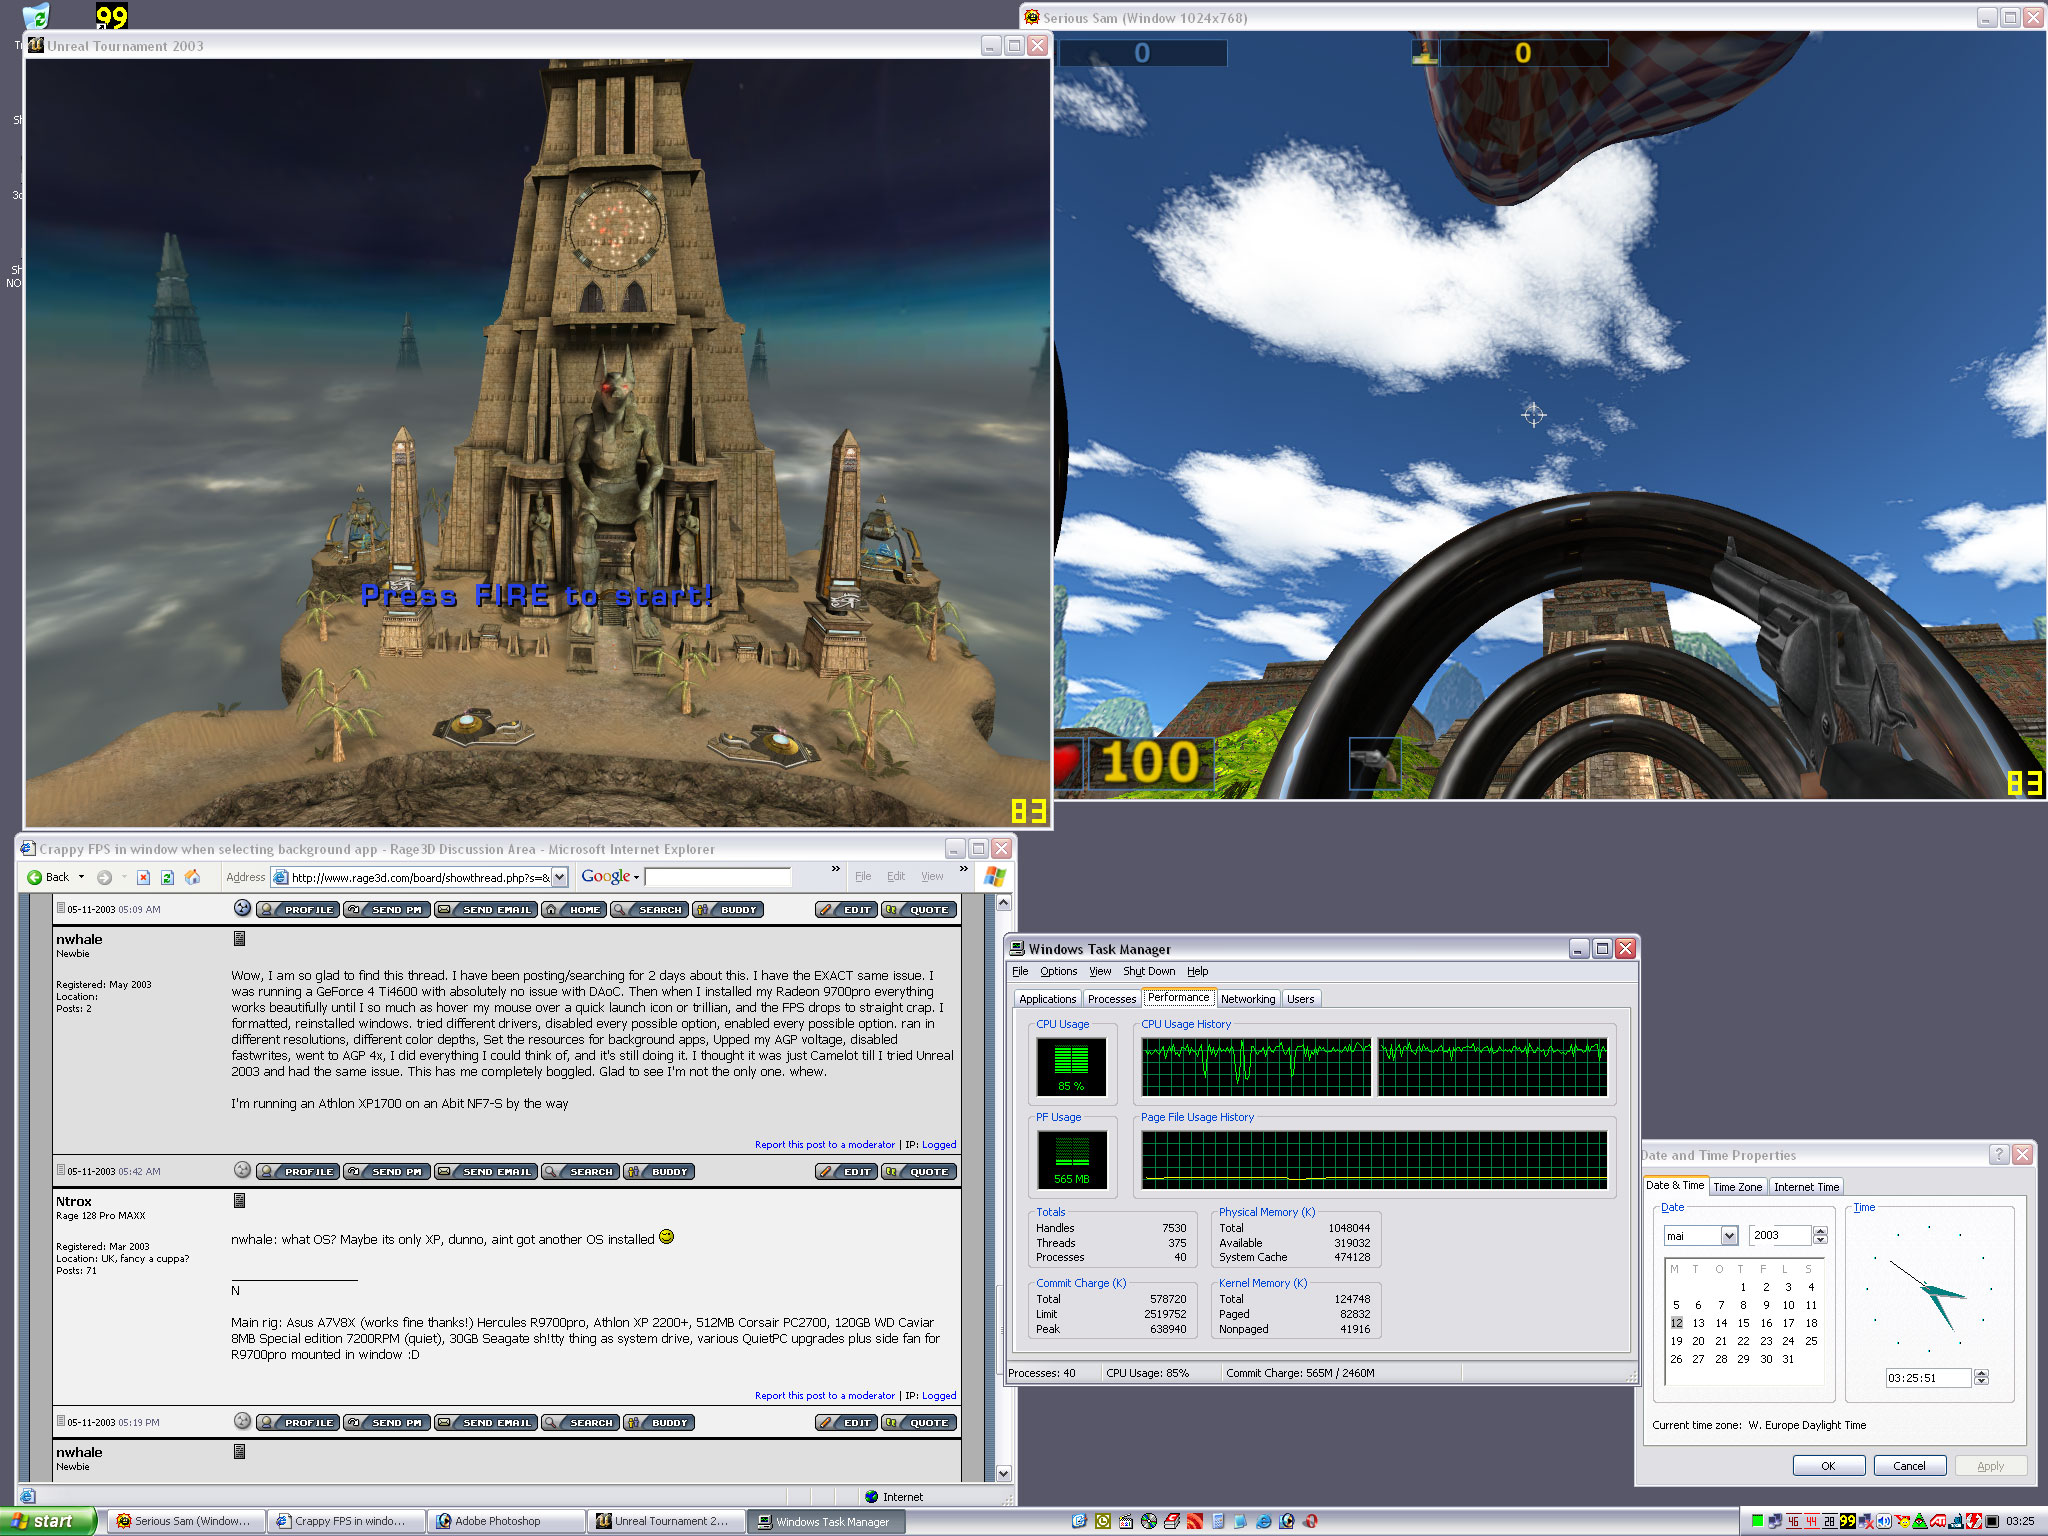Screen dimensions: 2048x1536
Task: Switch to the Networking tab in Task Manager
Action: pyautogui.click(x=1248, y=999)
